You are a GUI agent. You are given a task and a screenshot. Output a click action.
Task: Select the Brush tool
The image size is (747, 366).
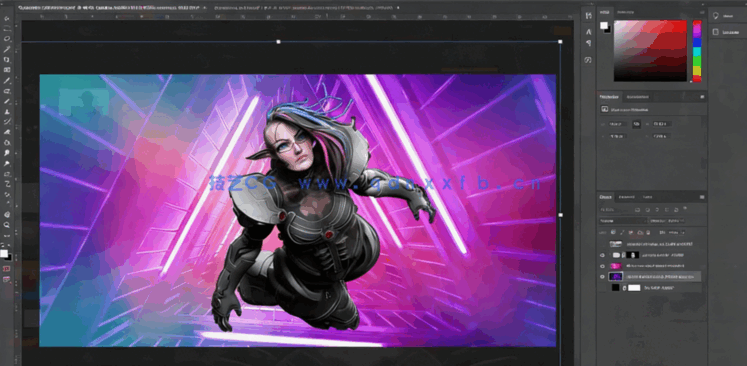click(7, 101)
